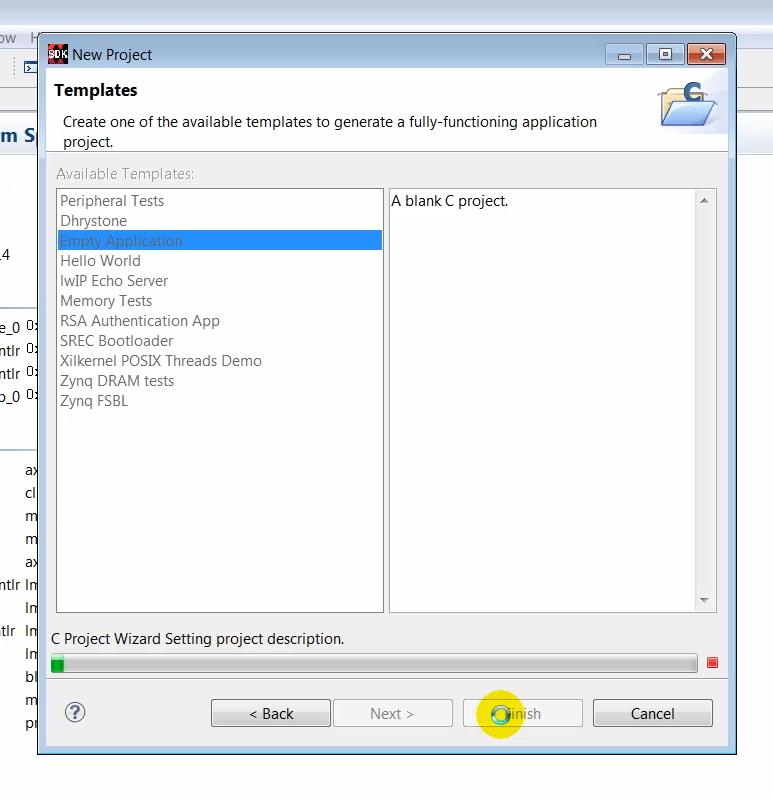This screenshot has width=773, height=799.
Task: Close the New Project dialog
Action: coord(706,55)
